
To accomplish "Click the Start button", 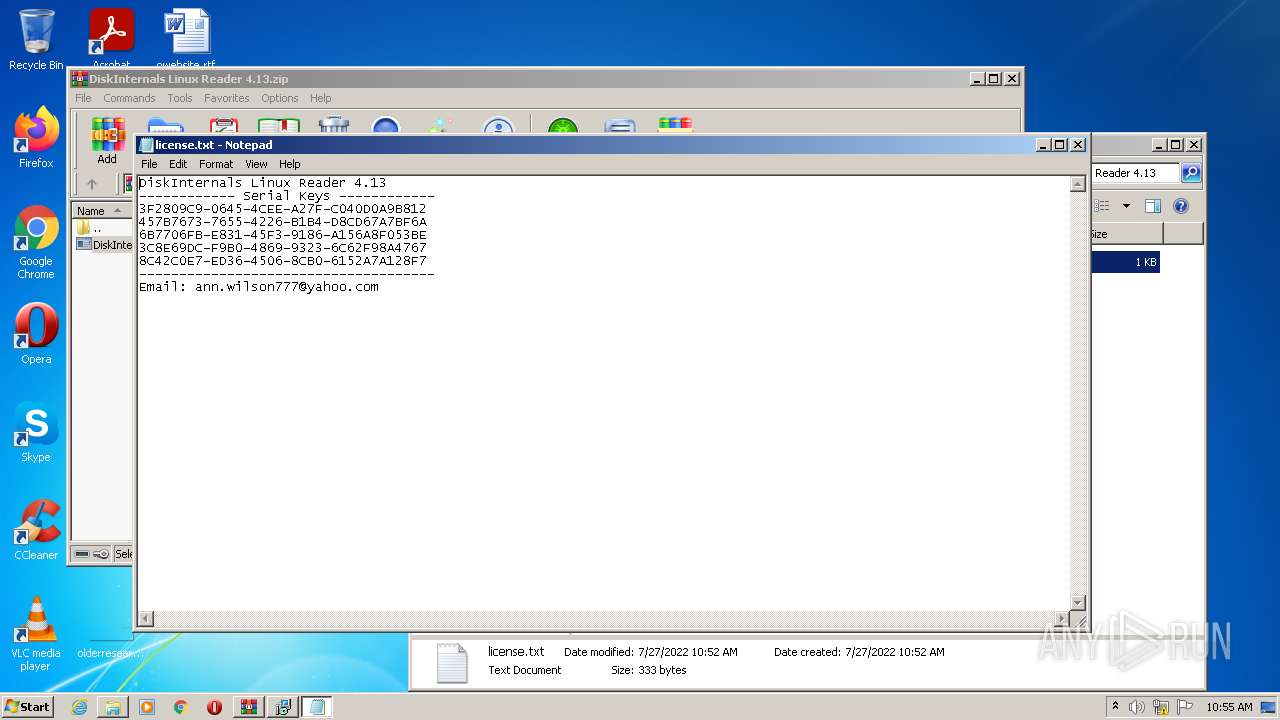I will point(28,707).
